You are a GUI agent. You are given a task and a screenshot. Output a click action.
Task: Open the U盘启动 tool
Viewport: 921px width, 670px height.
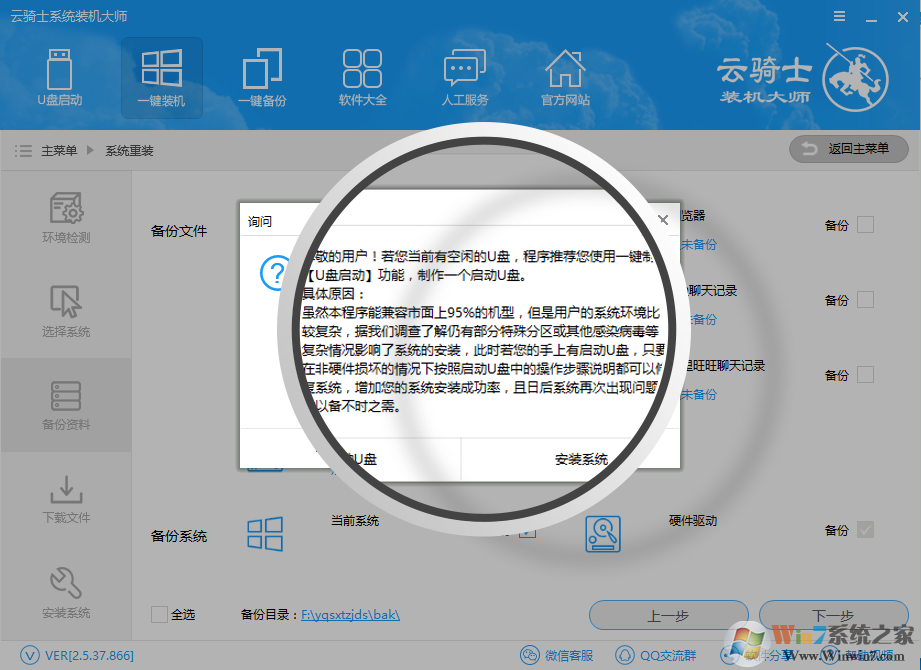tap(60, 78)
